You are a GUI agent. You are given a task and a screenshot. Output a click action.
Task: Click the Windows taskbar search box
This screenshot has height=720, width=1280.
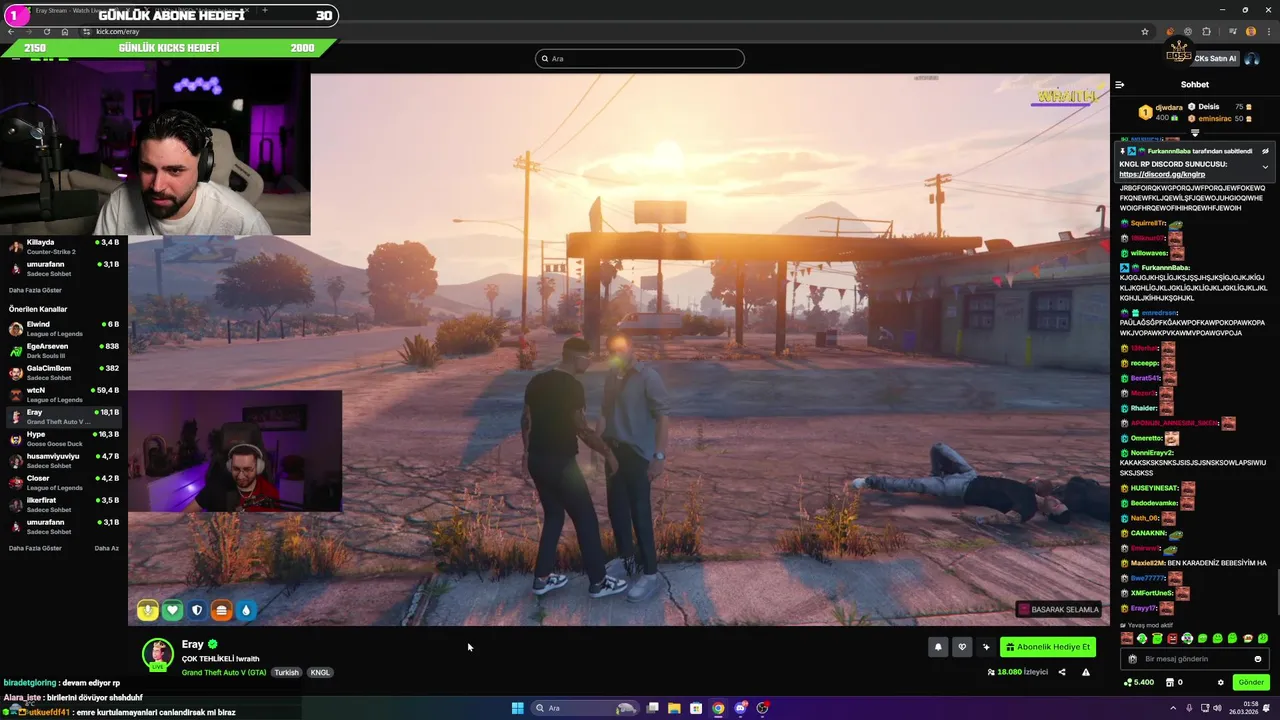586,708
